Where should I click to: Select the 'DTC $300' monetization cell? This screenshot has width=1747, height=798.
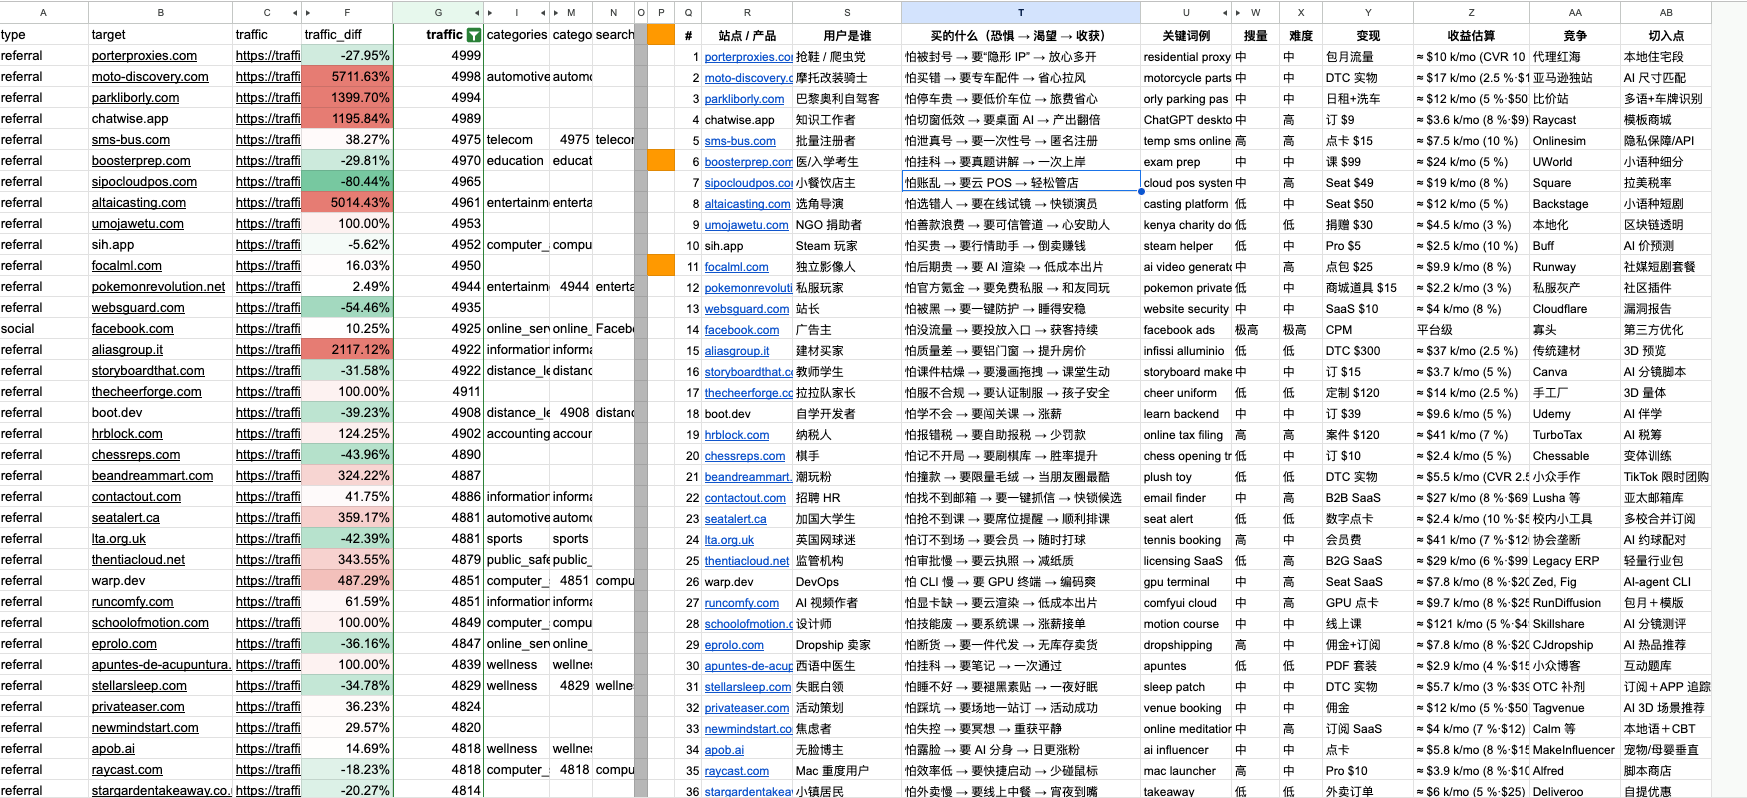pyautogui.click(x=1368, y=351)
